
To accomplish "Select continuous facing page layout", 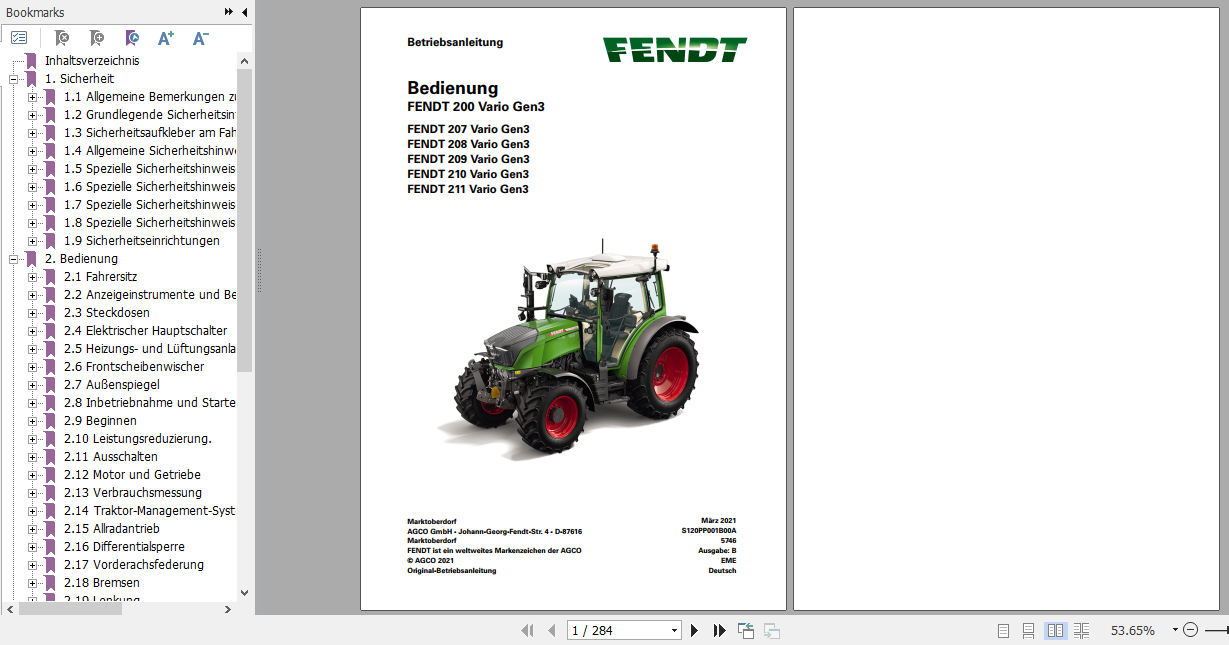I will click(x=1081, y=630).
